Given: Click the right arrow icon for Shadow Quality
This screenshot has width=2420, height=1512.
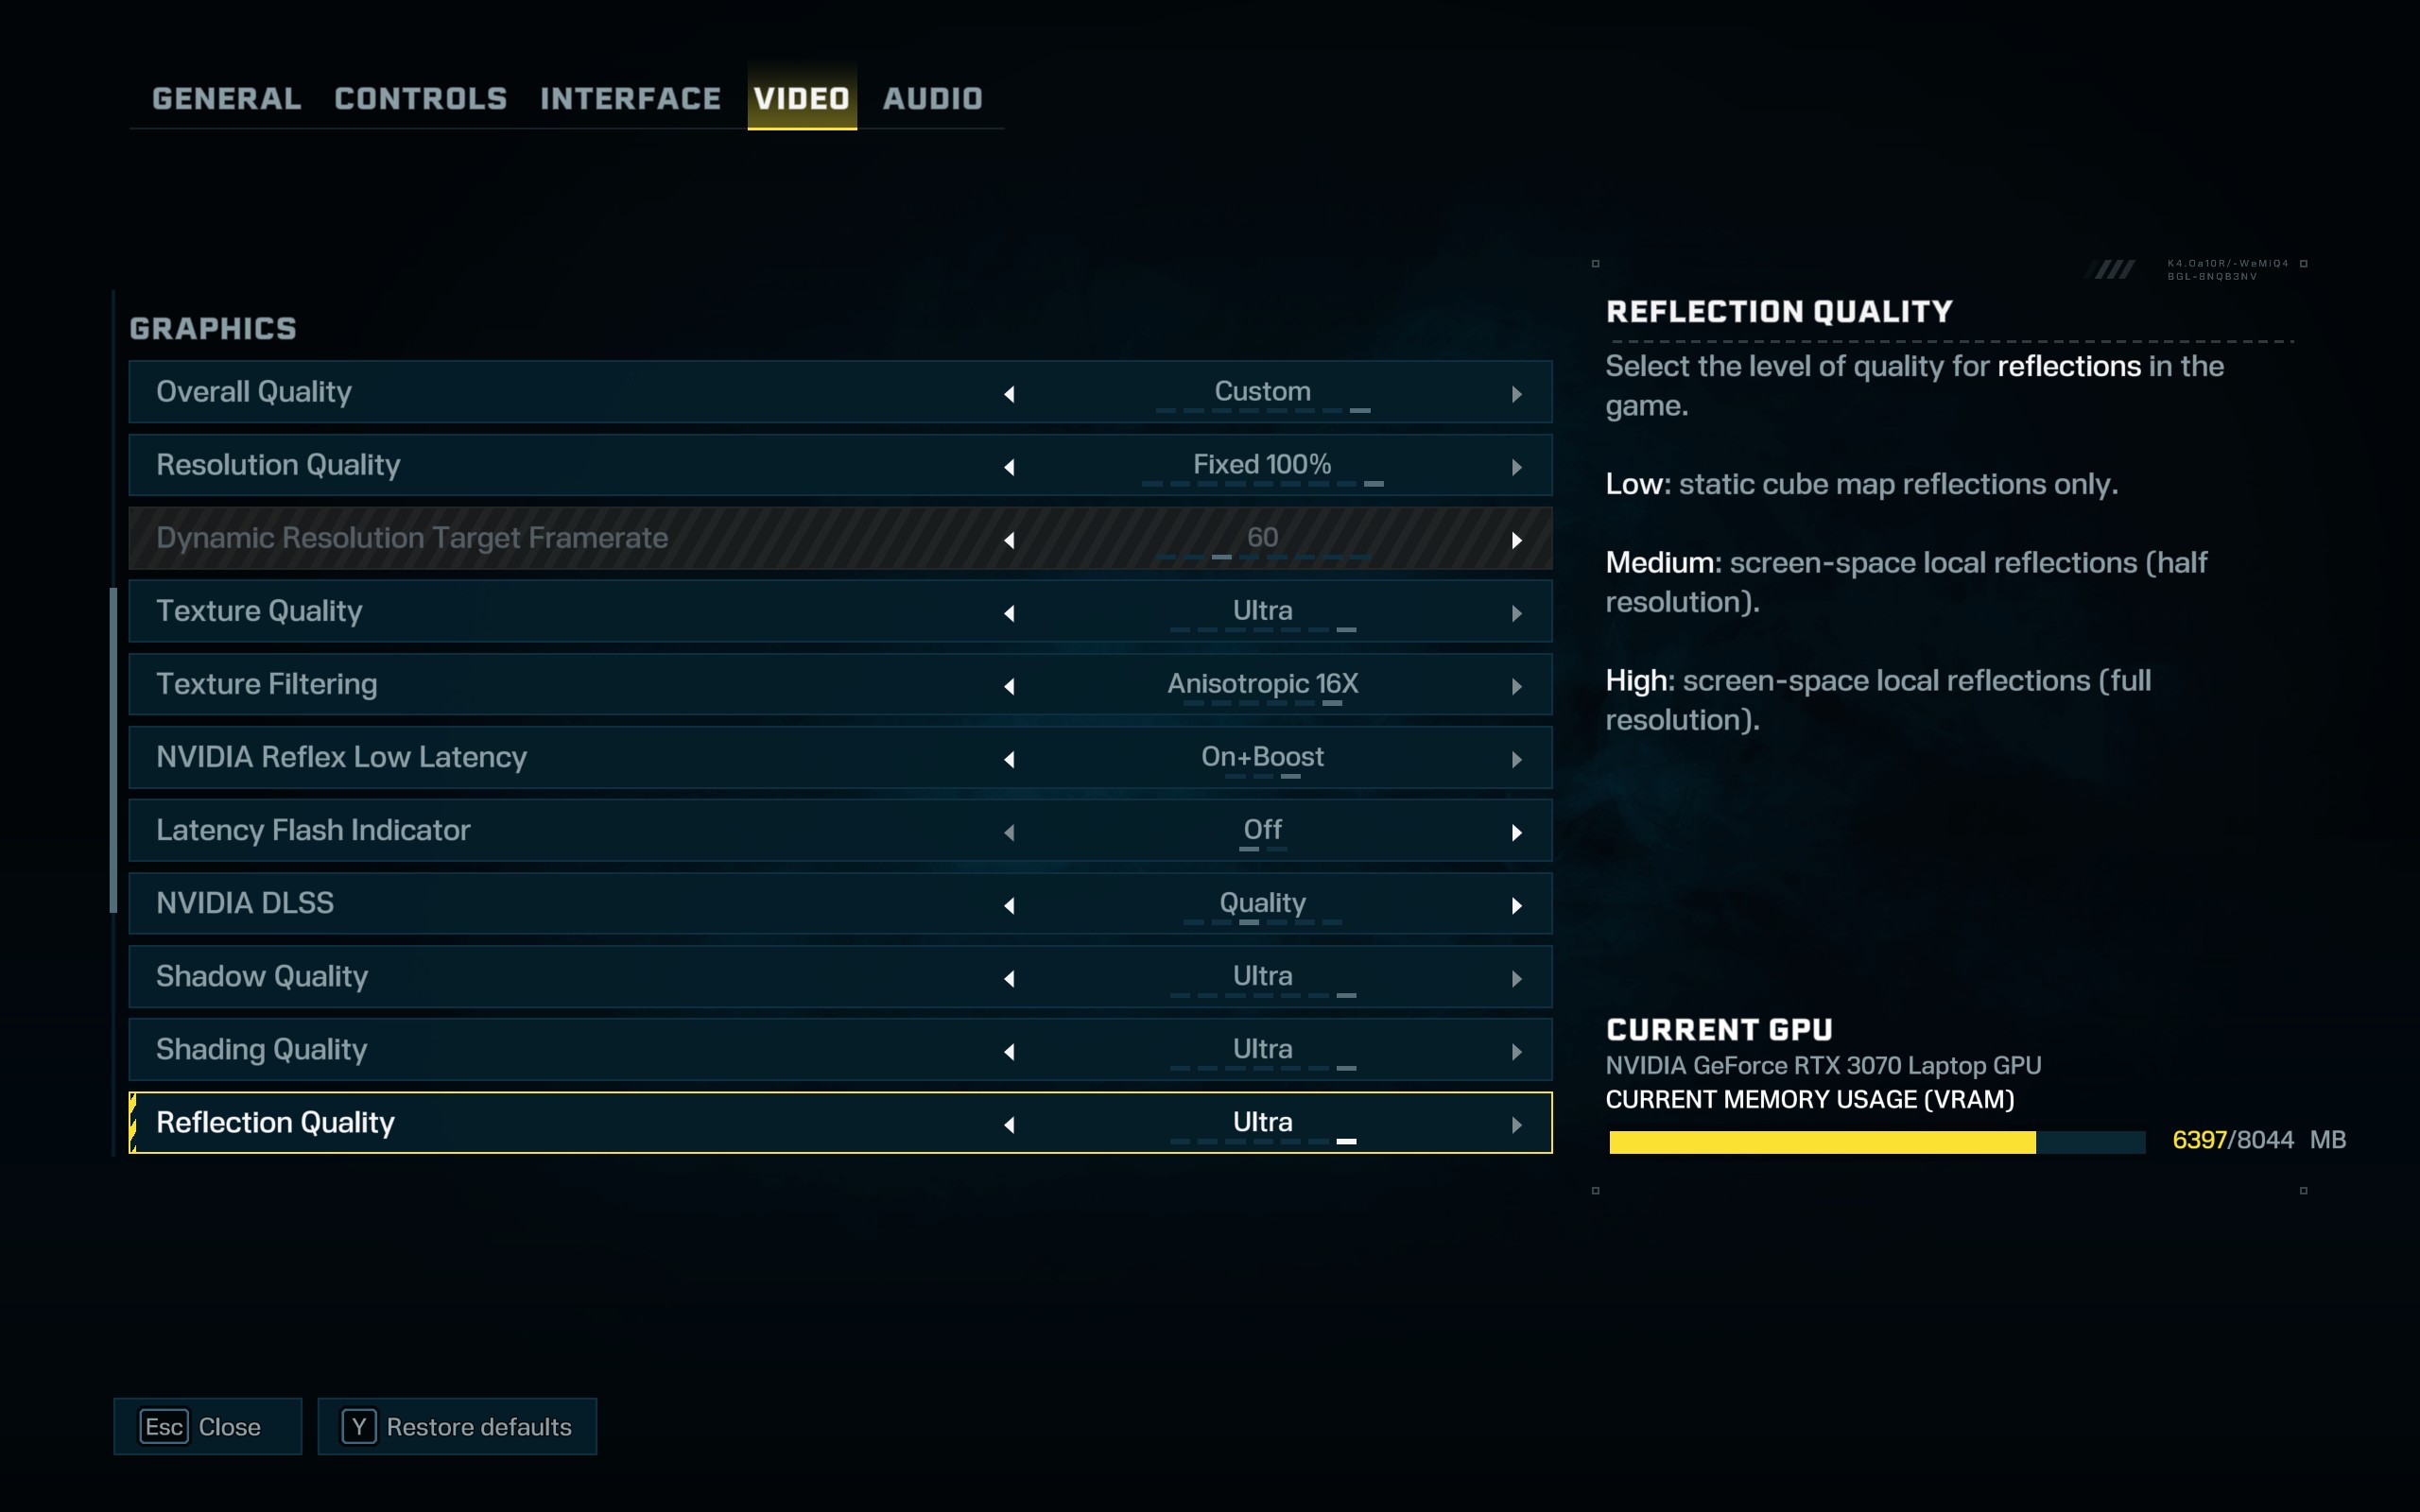Looking at the screenshot, I should tap(1514, 975).
